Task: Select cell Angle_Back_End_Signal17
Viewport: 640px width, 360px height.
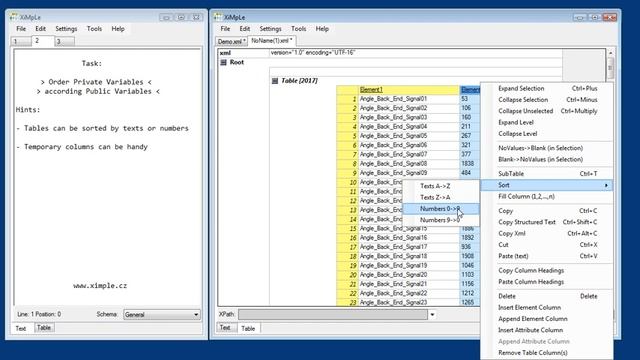Action: coord(409,247)
